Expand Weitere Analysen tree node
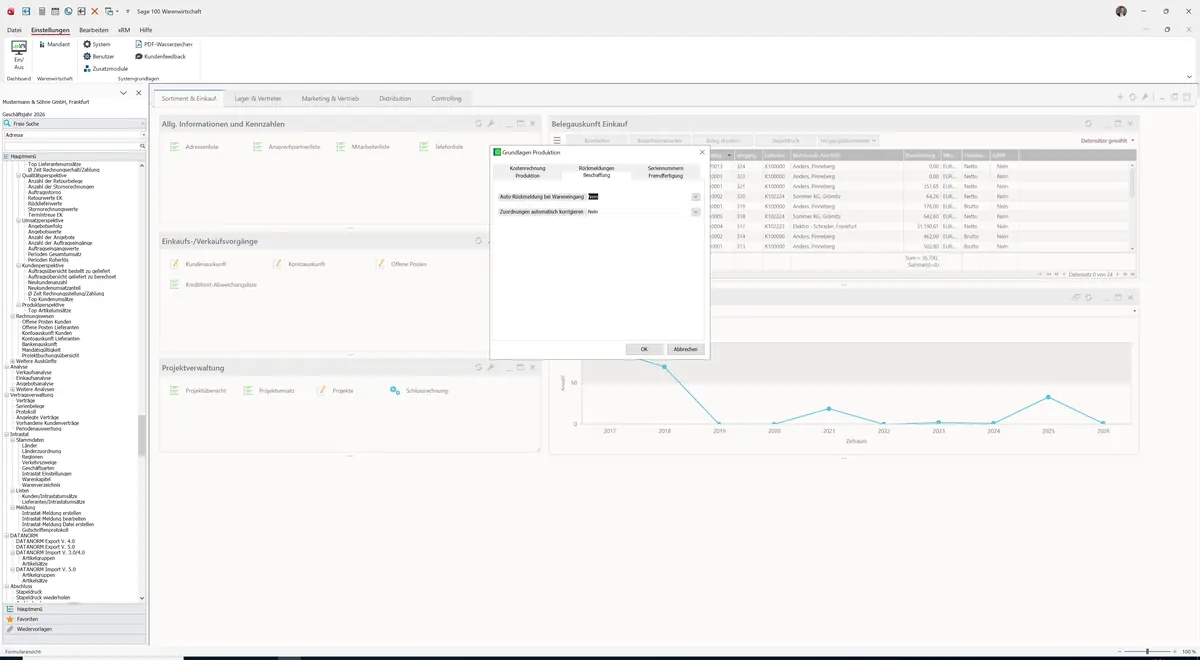This screenshot has width=1200, height=660. click(x=11, y=389)
